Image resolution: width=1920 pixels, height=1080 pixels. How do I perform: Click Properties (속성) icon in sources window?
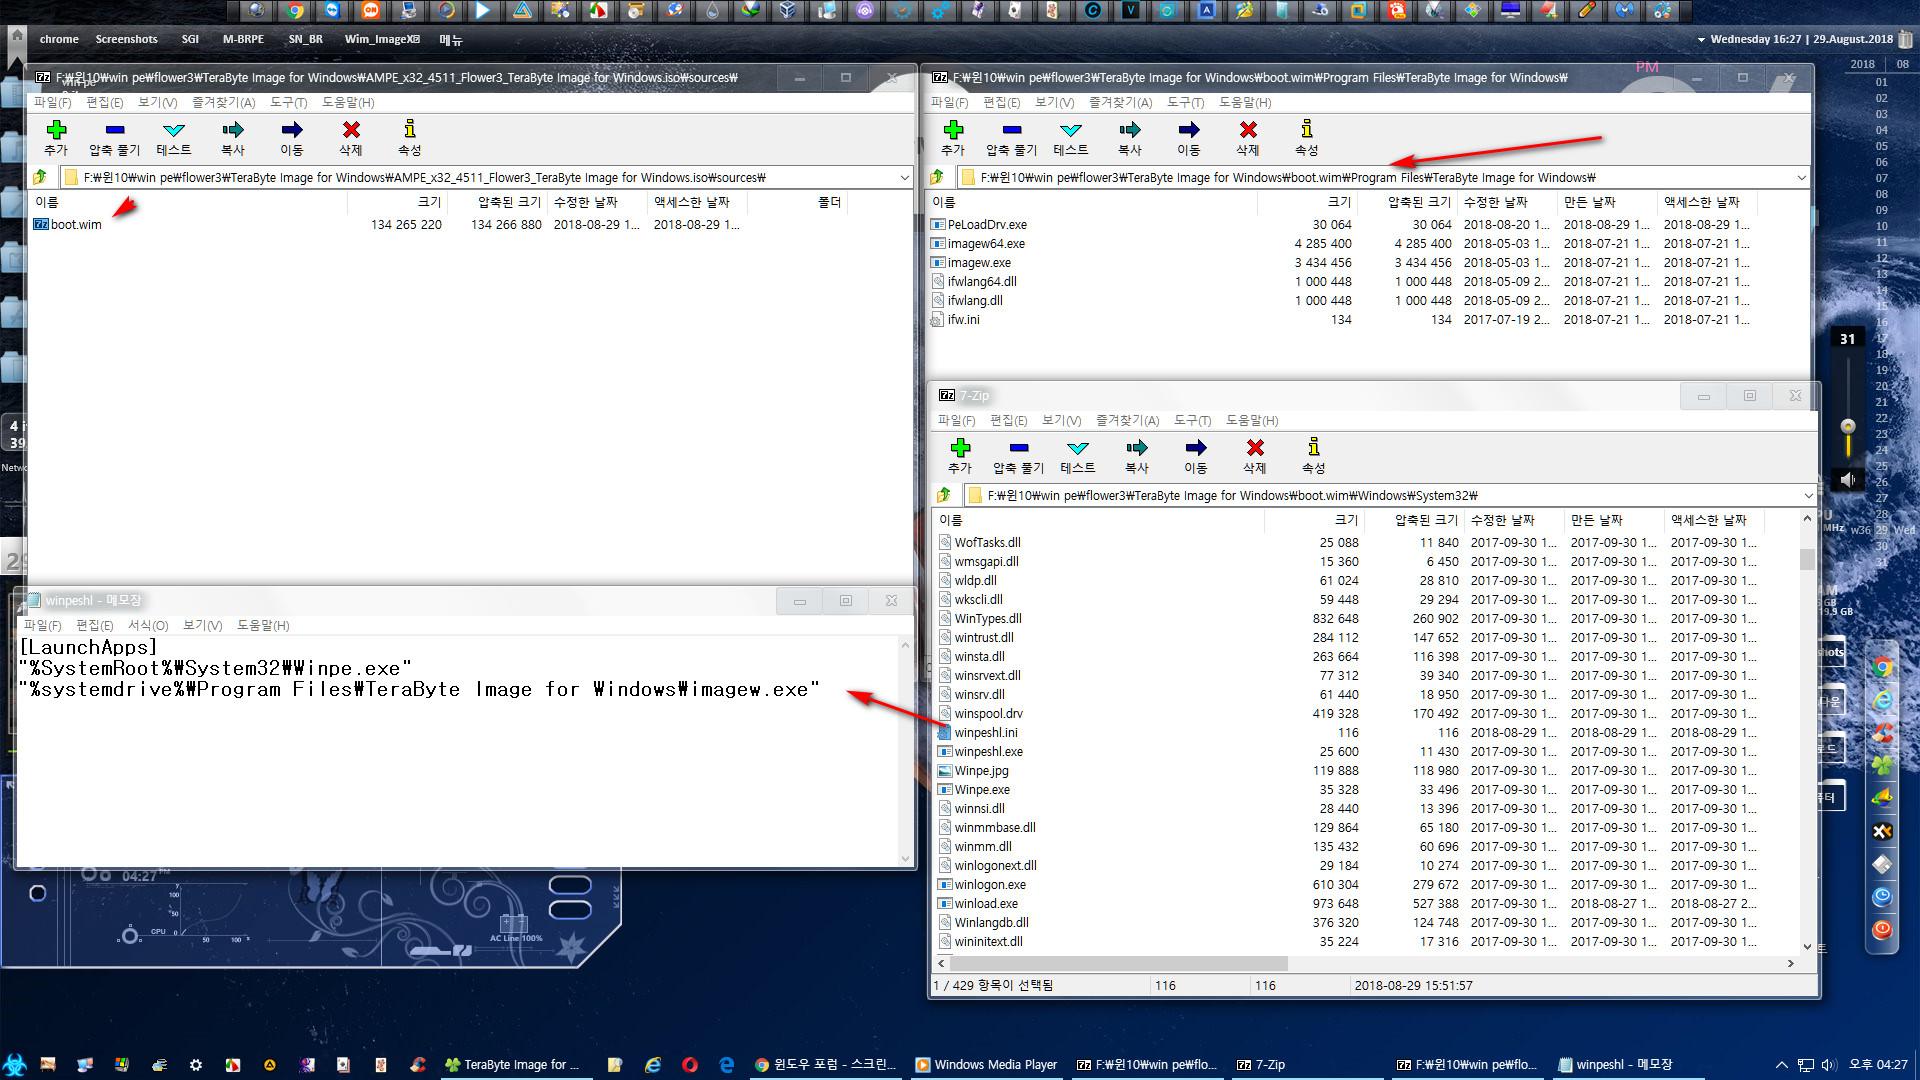(x=409, y=138)
